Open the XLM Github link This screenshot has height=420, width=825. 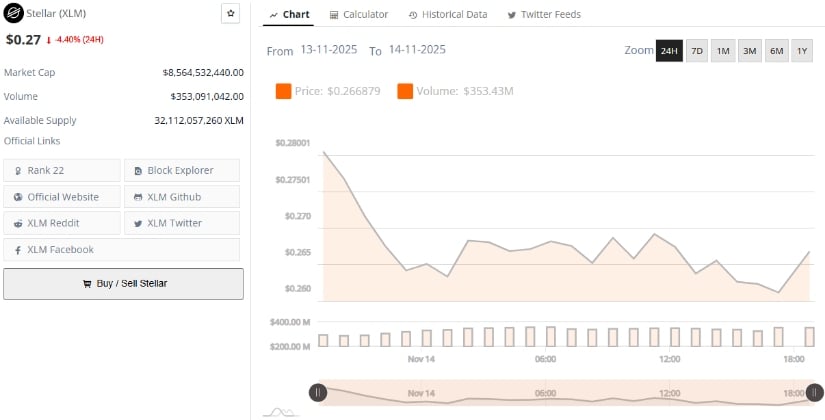182,197
